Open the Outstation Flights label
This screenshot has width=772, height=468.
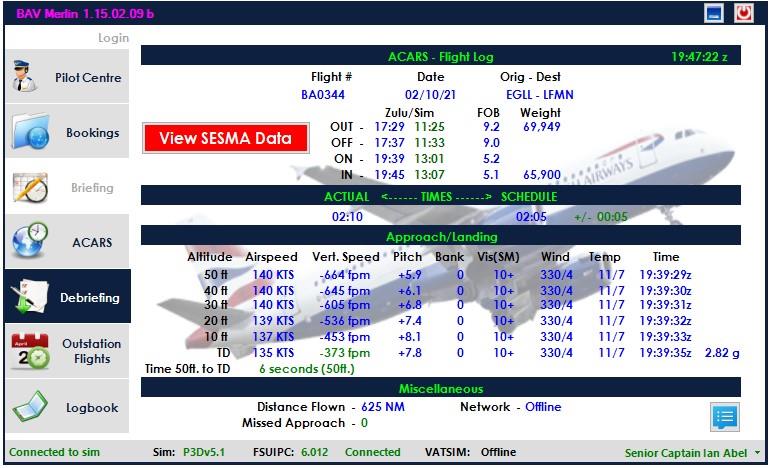click(x=92, y=351)
